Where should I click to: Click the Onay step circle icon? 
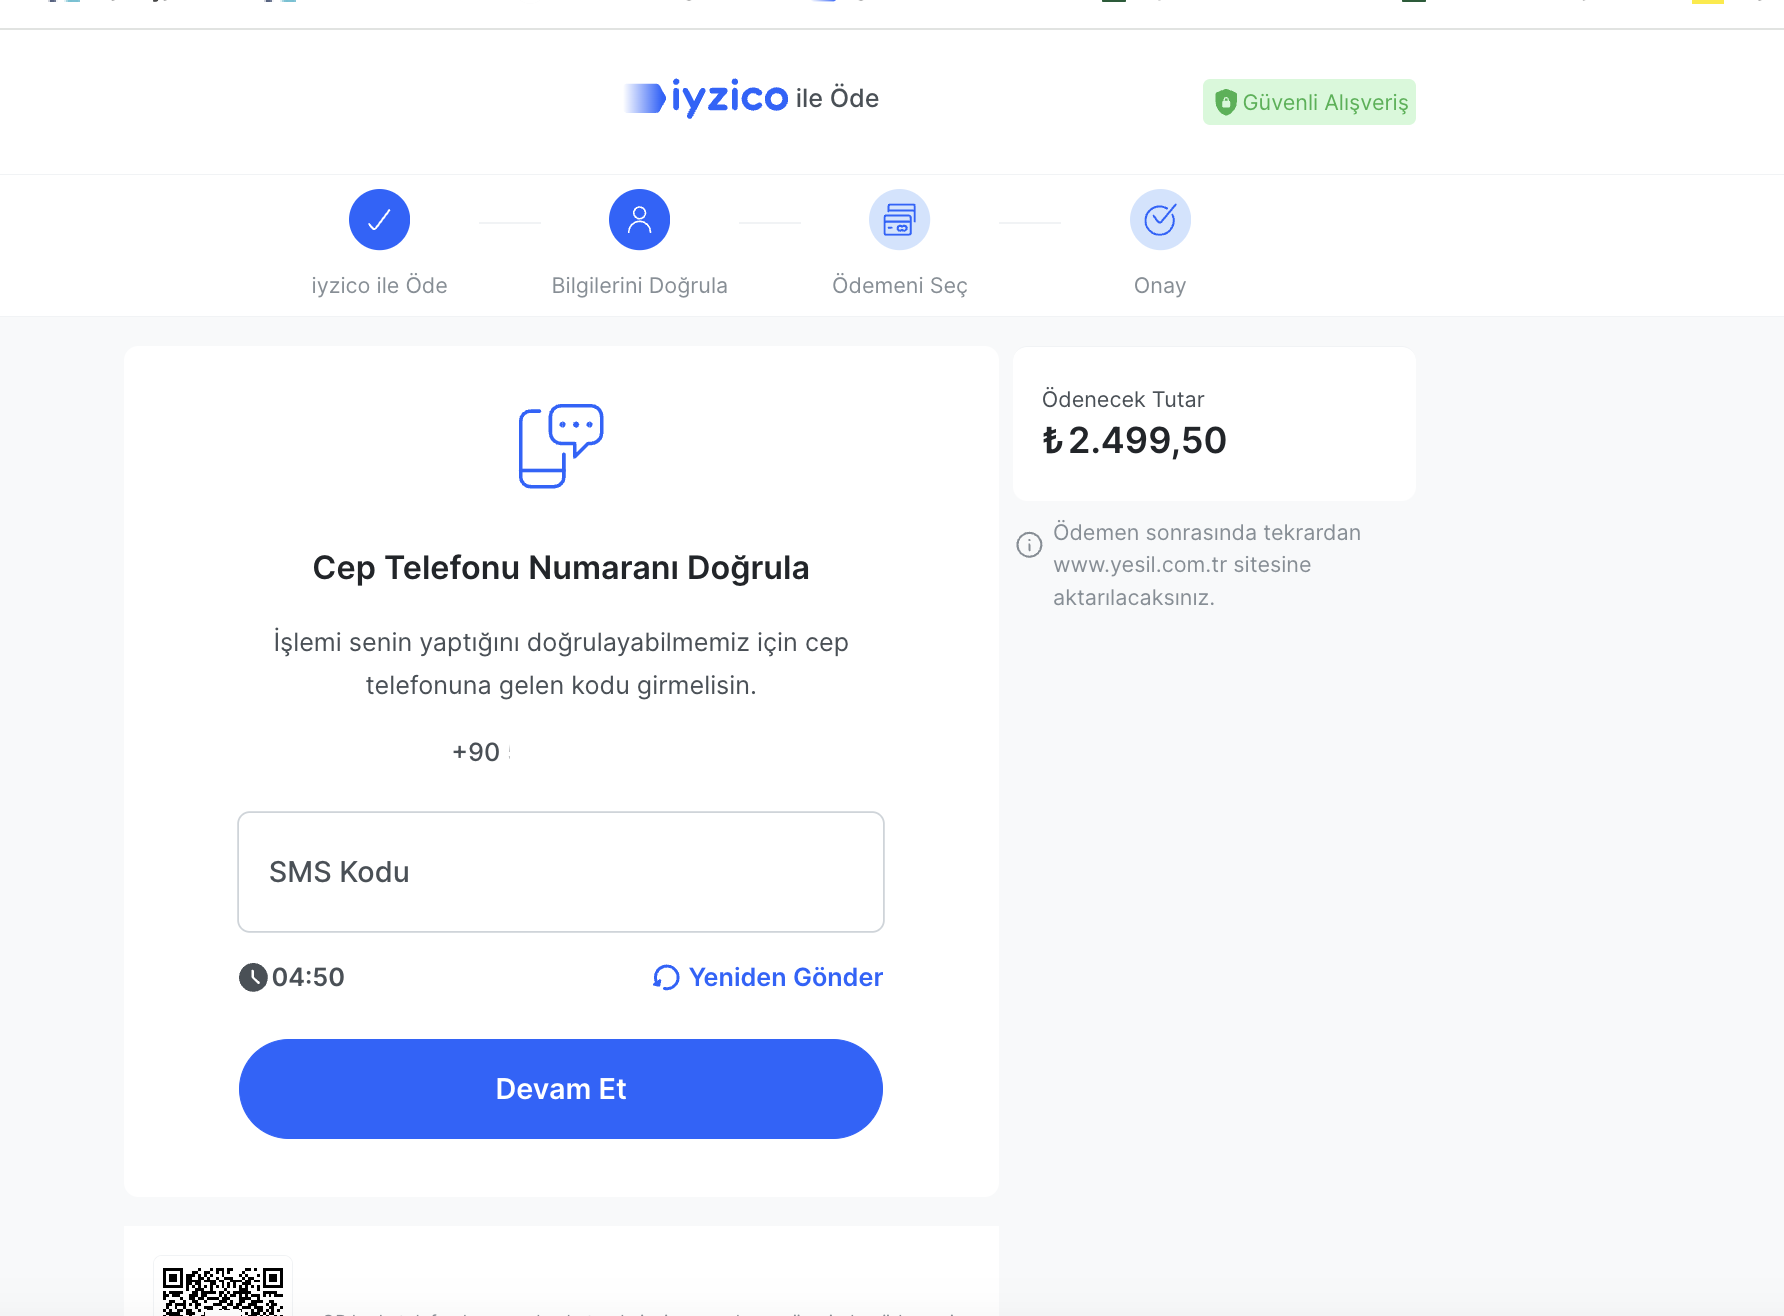click(1160, 220)
